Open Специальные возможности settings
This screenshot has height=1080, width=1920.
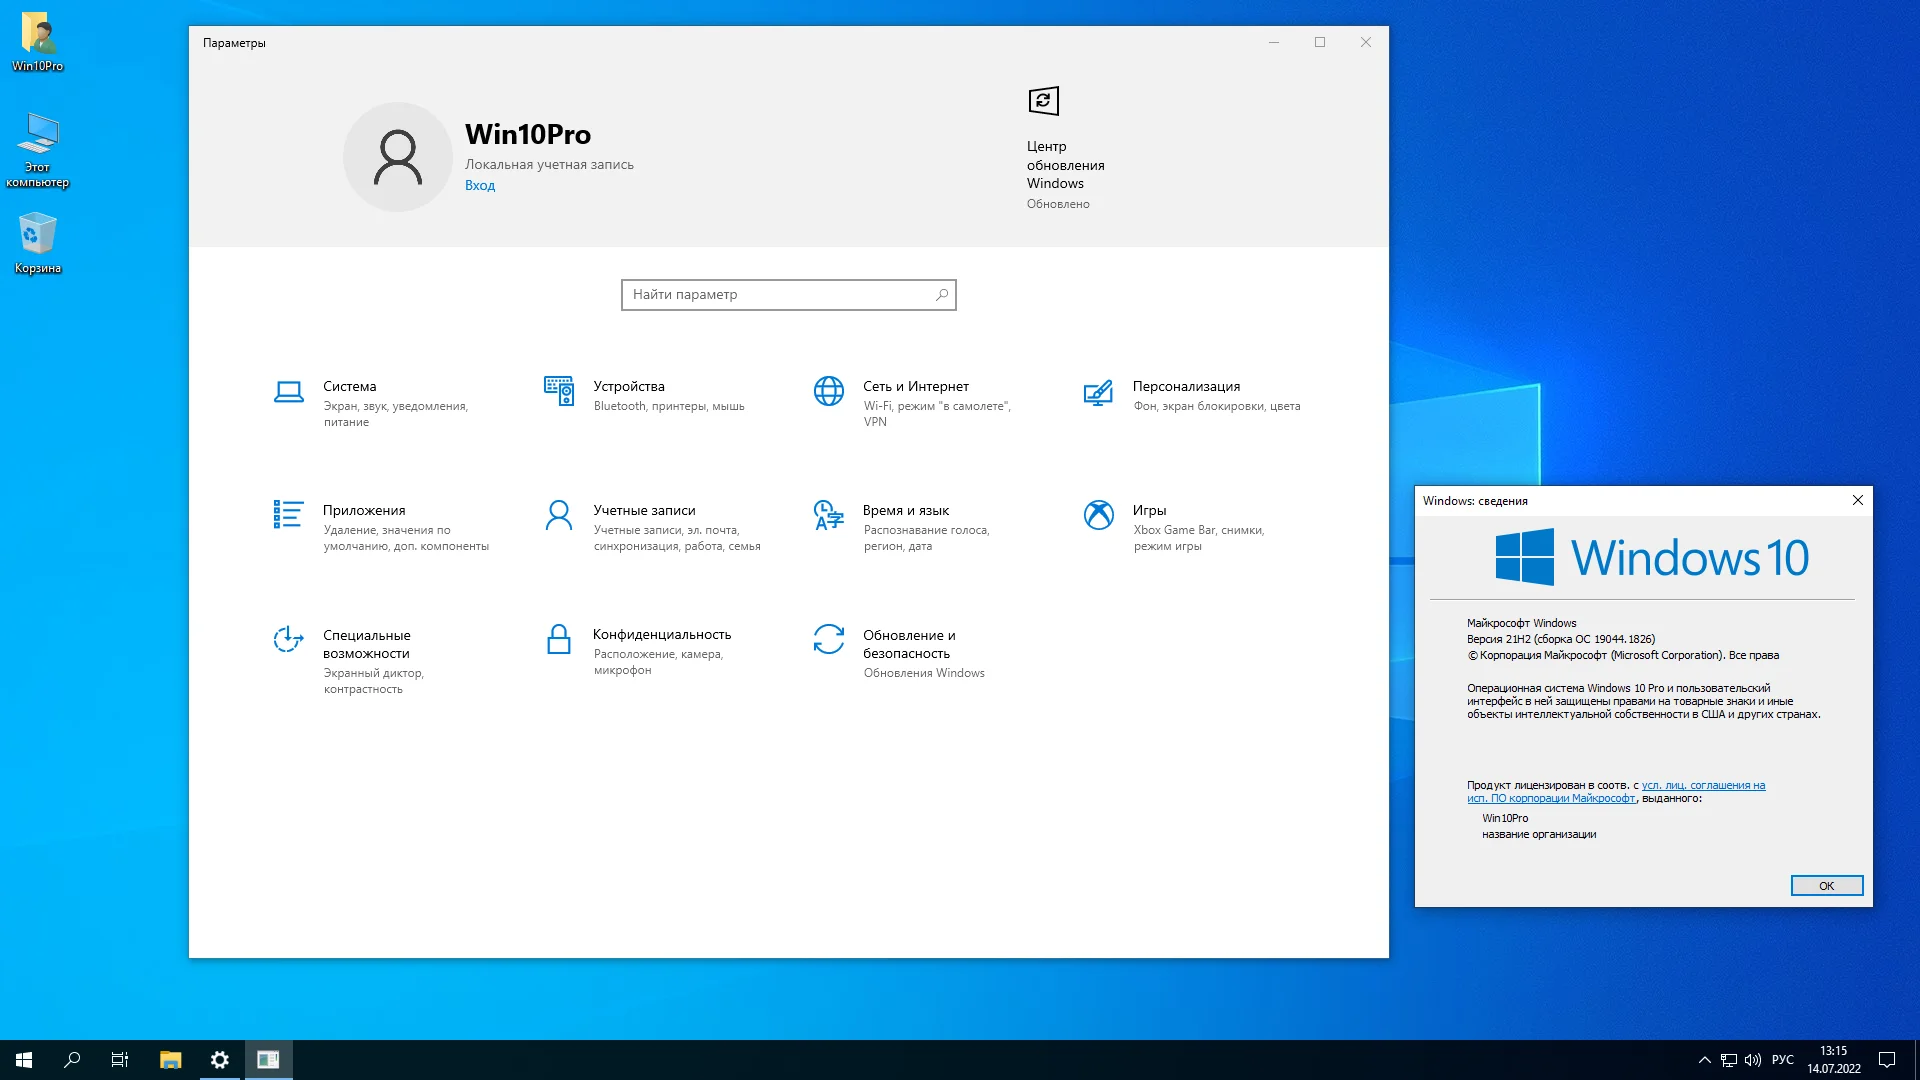point(366,644)
